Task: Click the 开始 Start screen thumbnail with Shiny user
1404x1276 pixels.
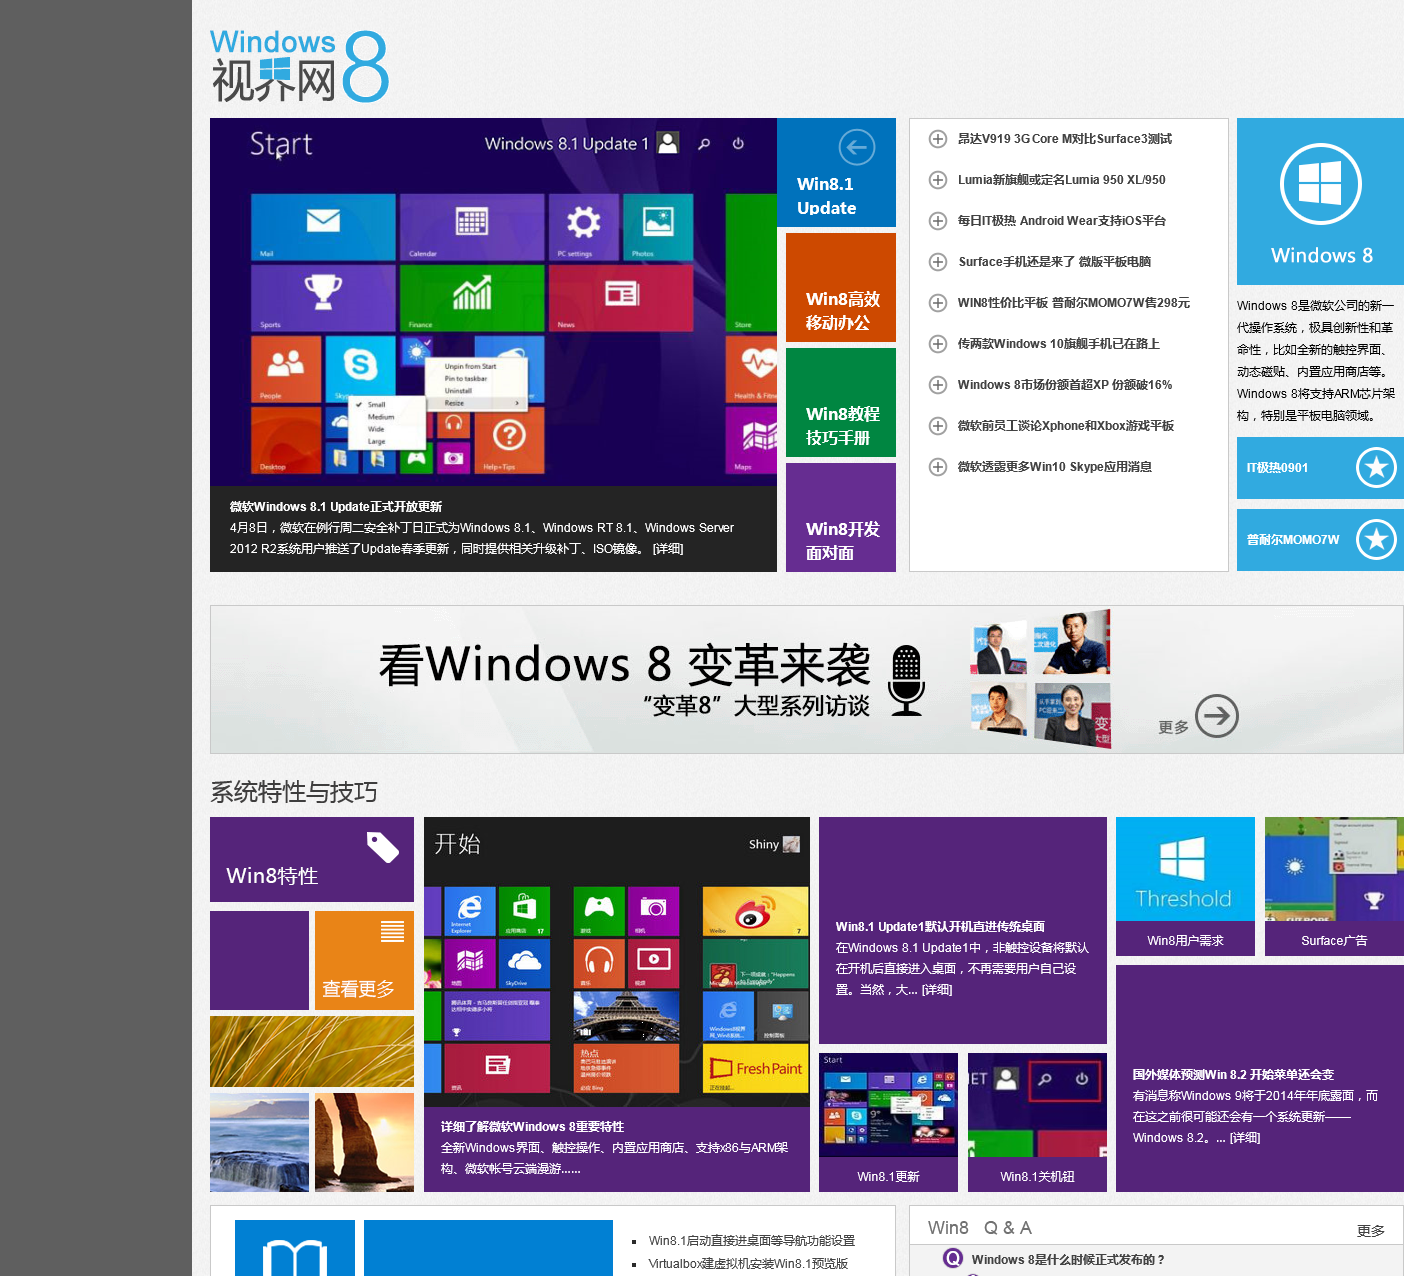Action: coord(617,962)
